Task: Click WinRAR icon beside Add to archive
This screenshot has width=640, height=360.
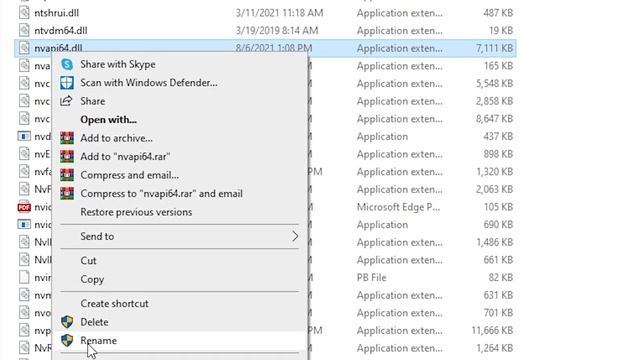Action: pos(67,138)
